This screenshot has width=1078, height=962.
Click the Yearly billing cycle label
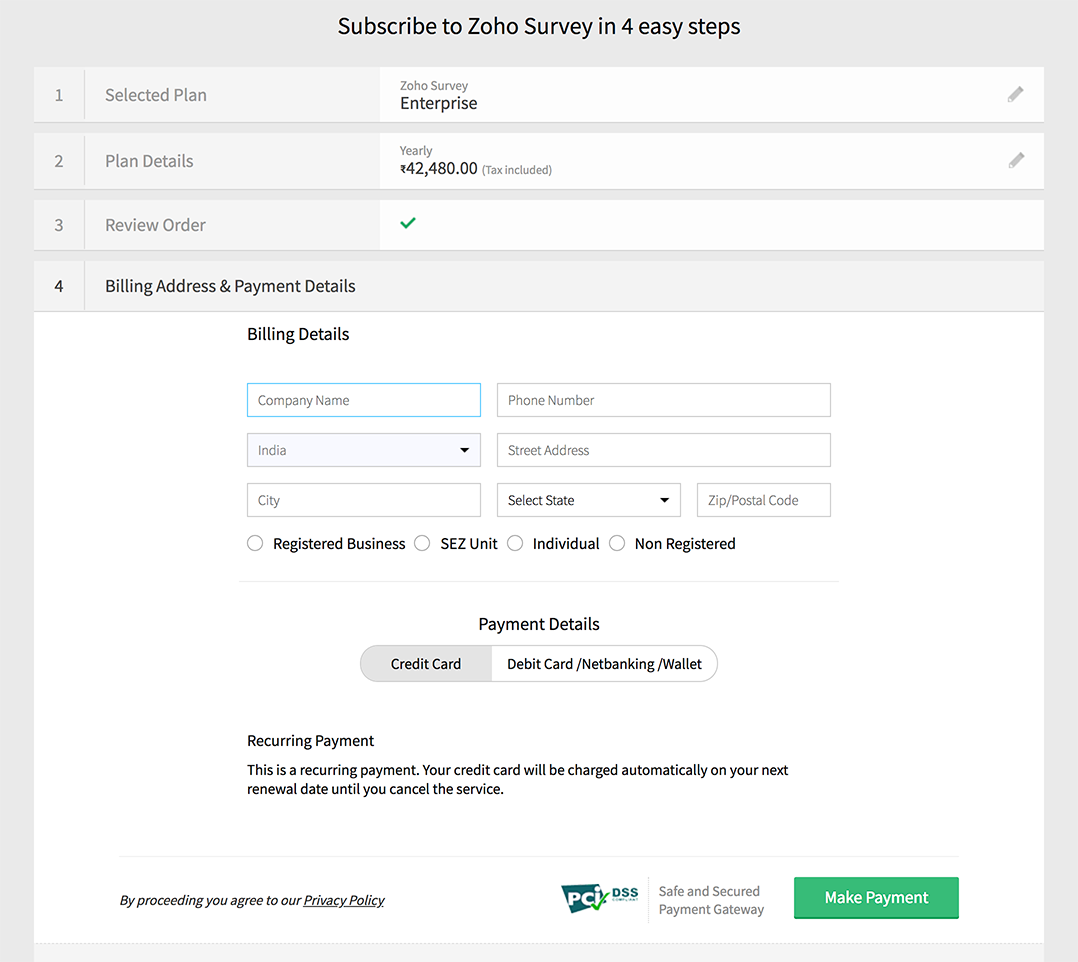point(416,151)
